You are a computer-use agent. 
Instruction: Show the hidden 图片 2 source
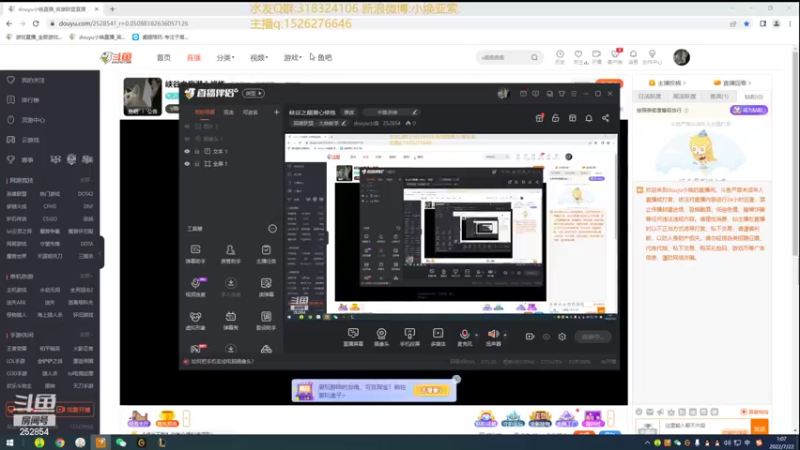[x=187, y=127]
